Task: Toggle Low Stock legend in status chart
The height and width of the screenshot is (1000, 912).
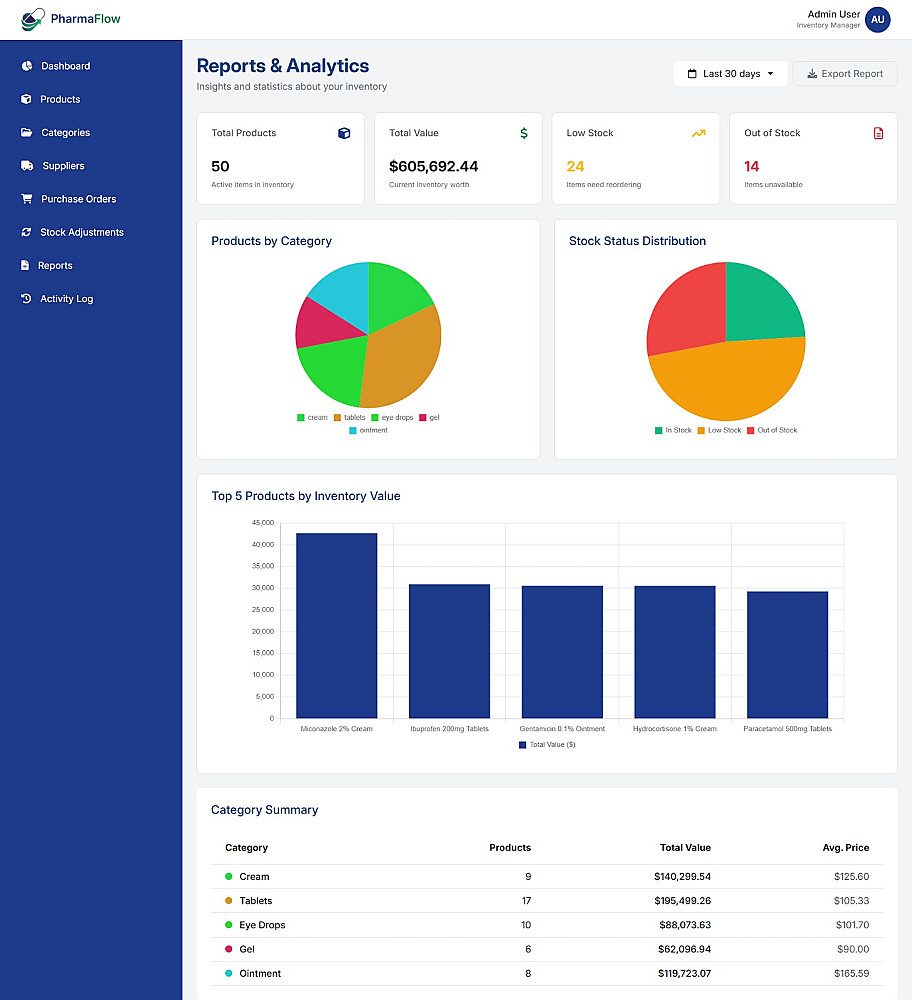Action: (x=719, y=430)
